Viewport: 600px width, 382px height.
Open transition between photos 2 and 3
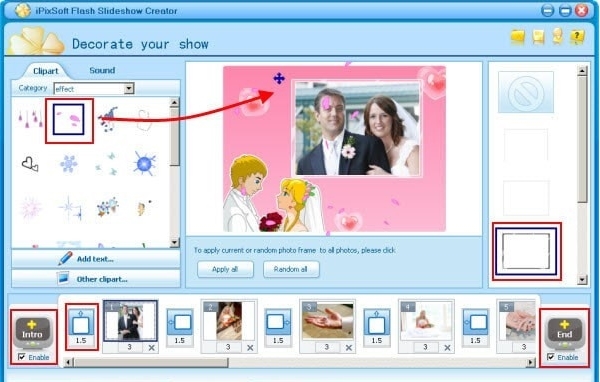[278, 323]
